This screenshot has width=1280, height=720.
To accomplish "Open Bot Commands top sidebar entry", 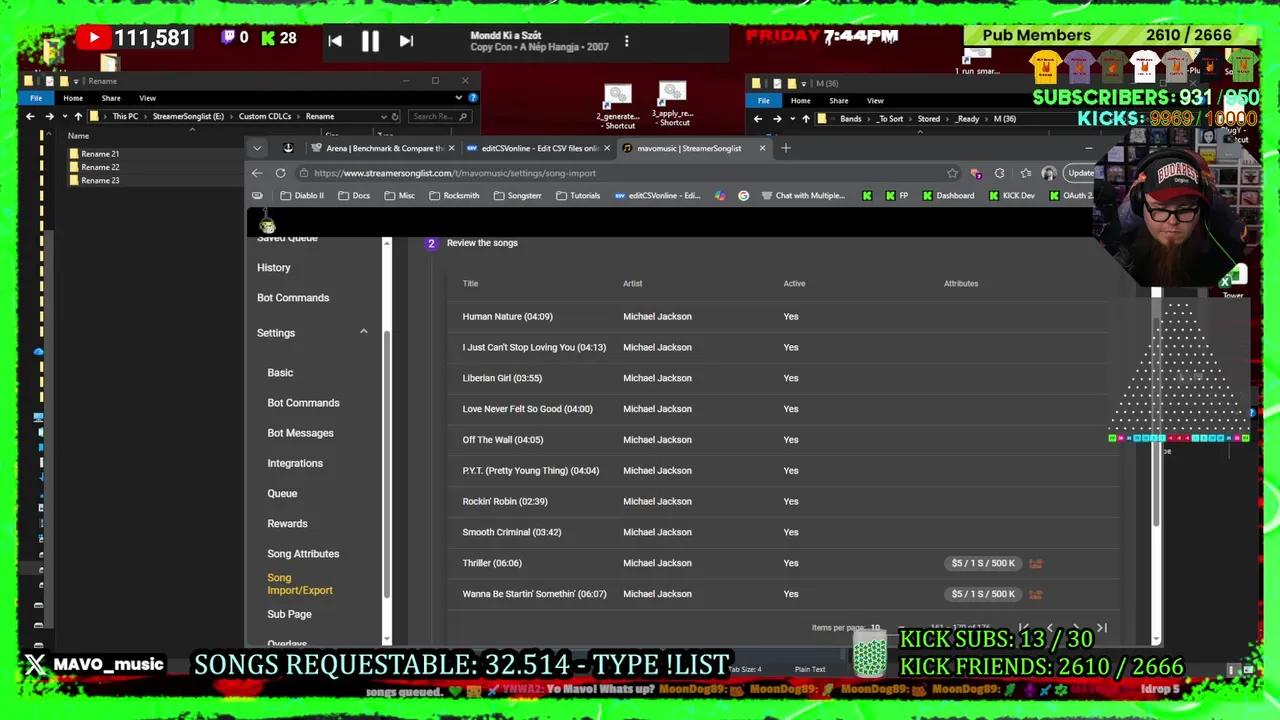I will 293,297.
